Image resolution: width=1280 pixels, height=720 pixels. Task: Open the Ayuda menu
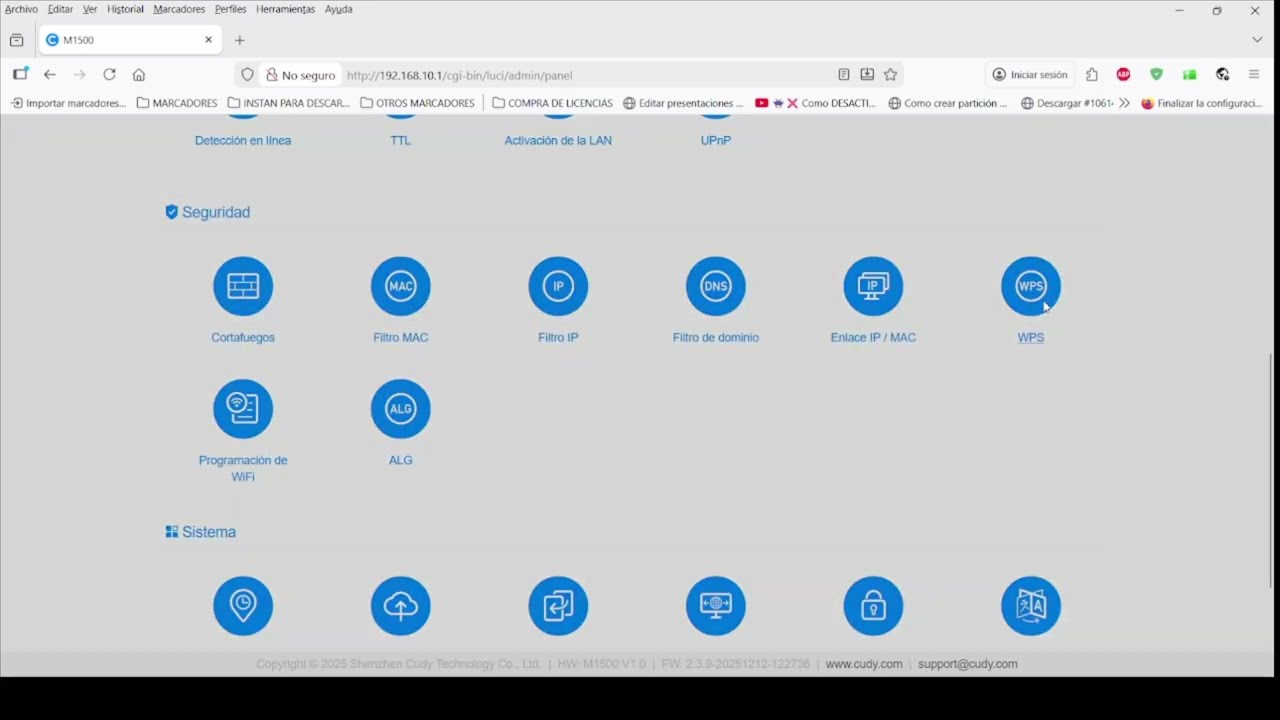click(338, 9)
